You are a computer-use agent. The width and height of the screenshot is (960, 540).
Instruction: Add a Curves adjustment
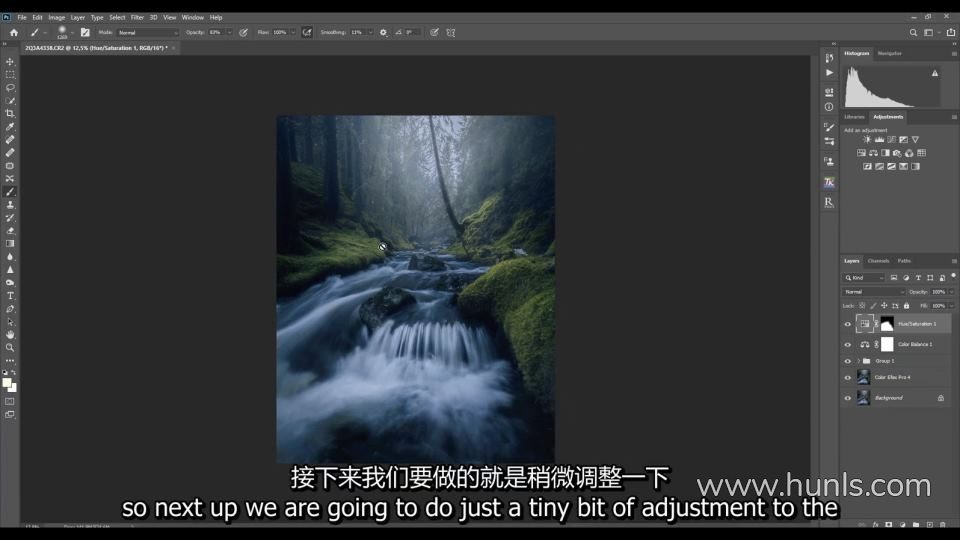[x=891, y=140]
